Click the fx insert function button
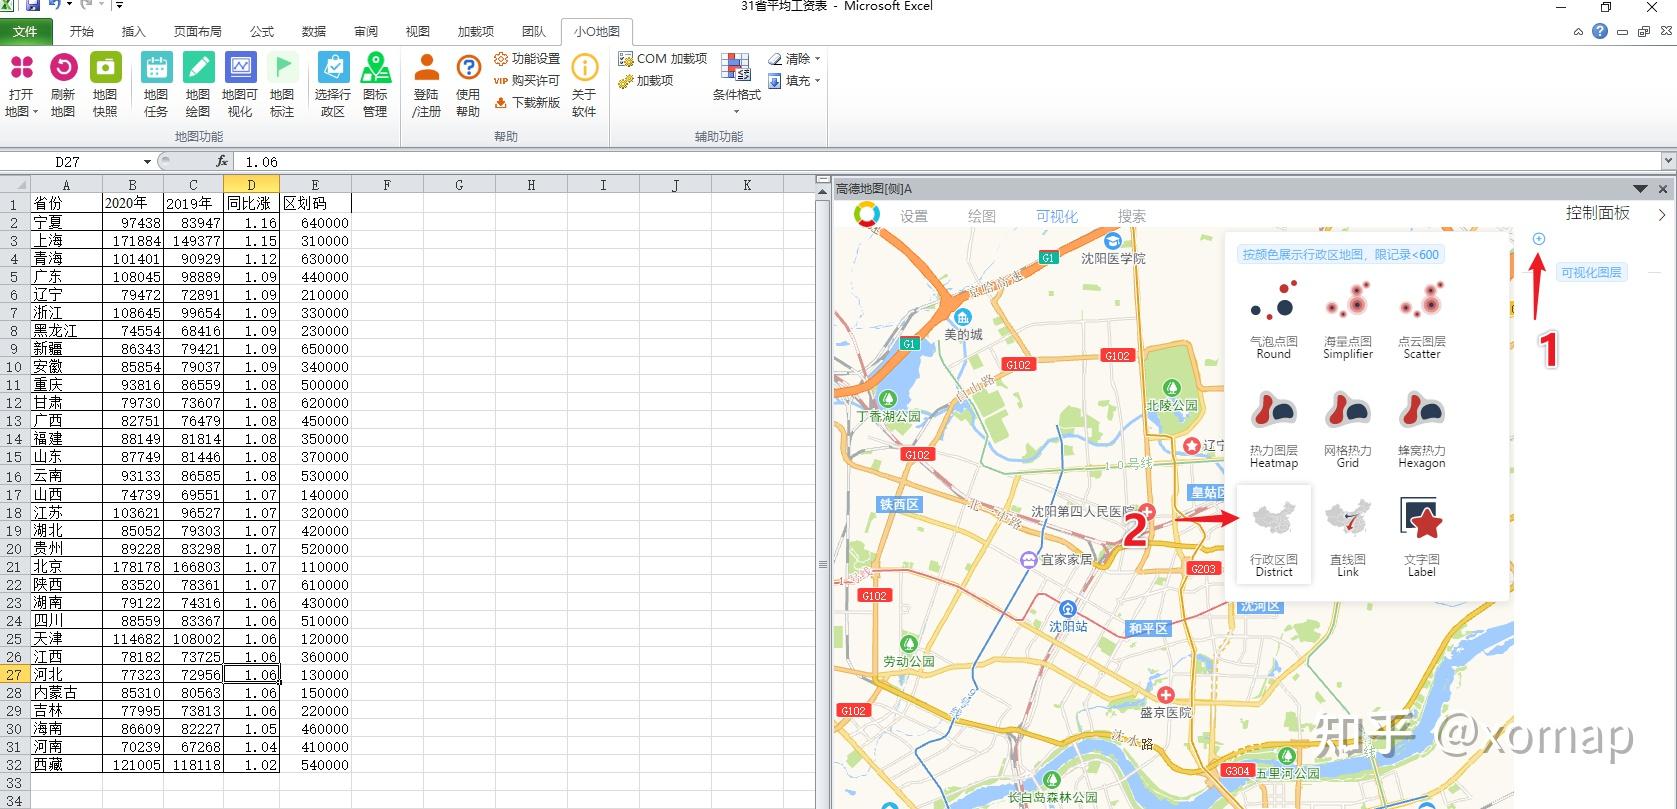The height and width of the screenshot is (809, 1677). point(222,161)
